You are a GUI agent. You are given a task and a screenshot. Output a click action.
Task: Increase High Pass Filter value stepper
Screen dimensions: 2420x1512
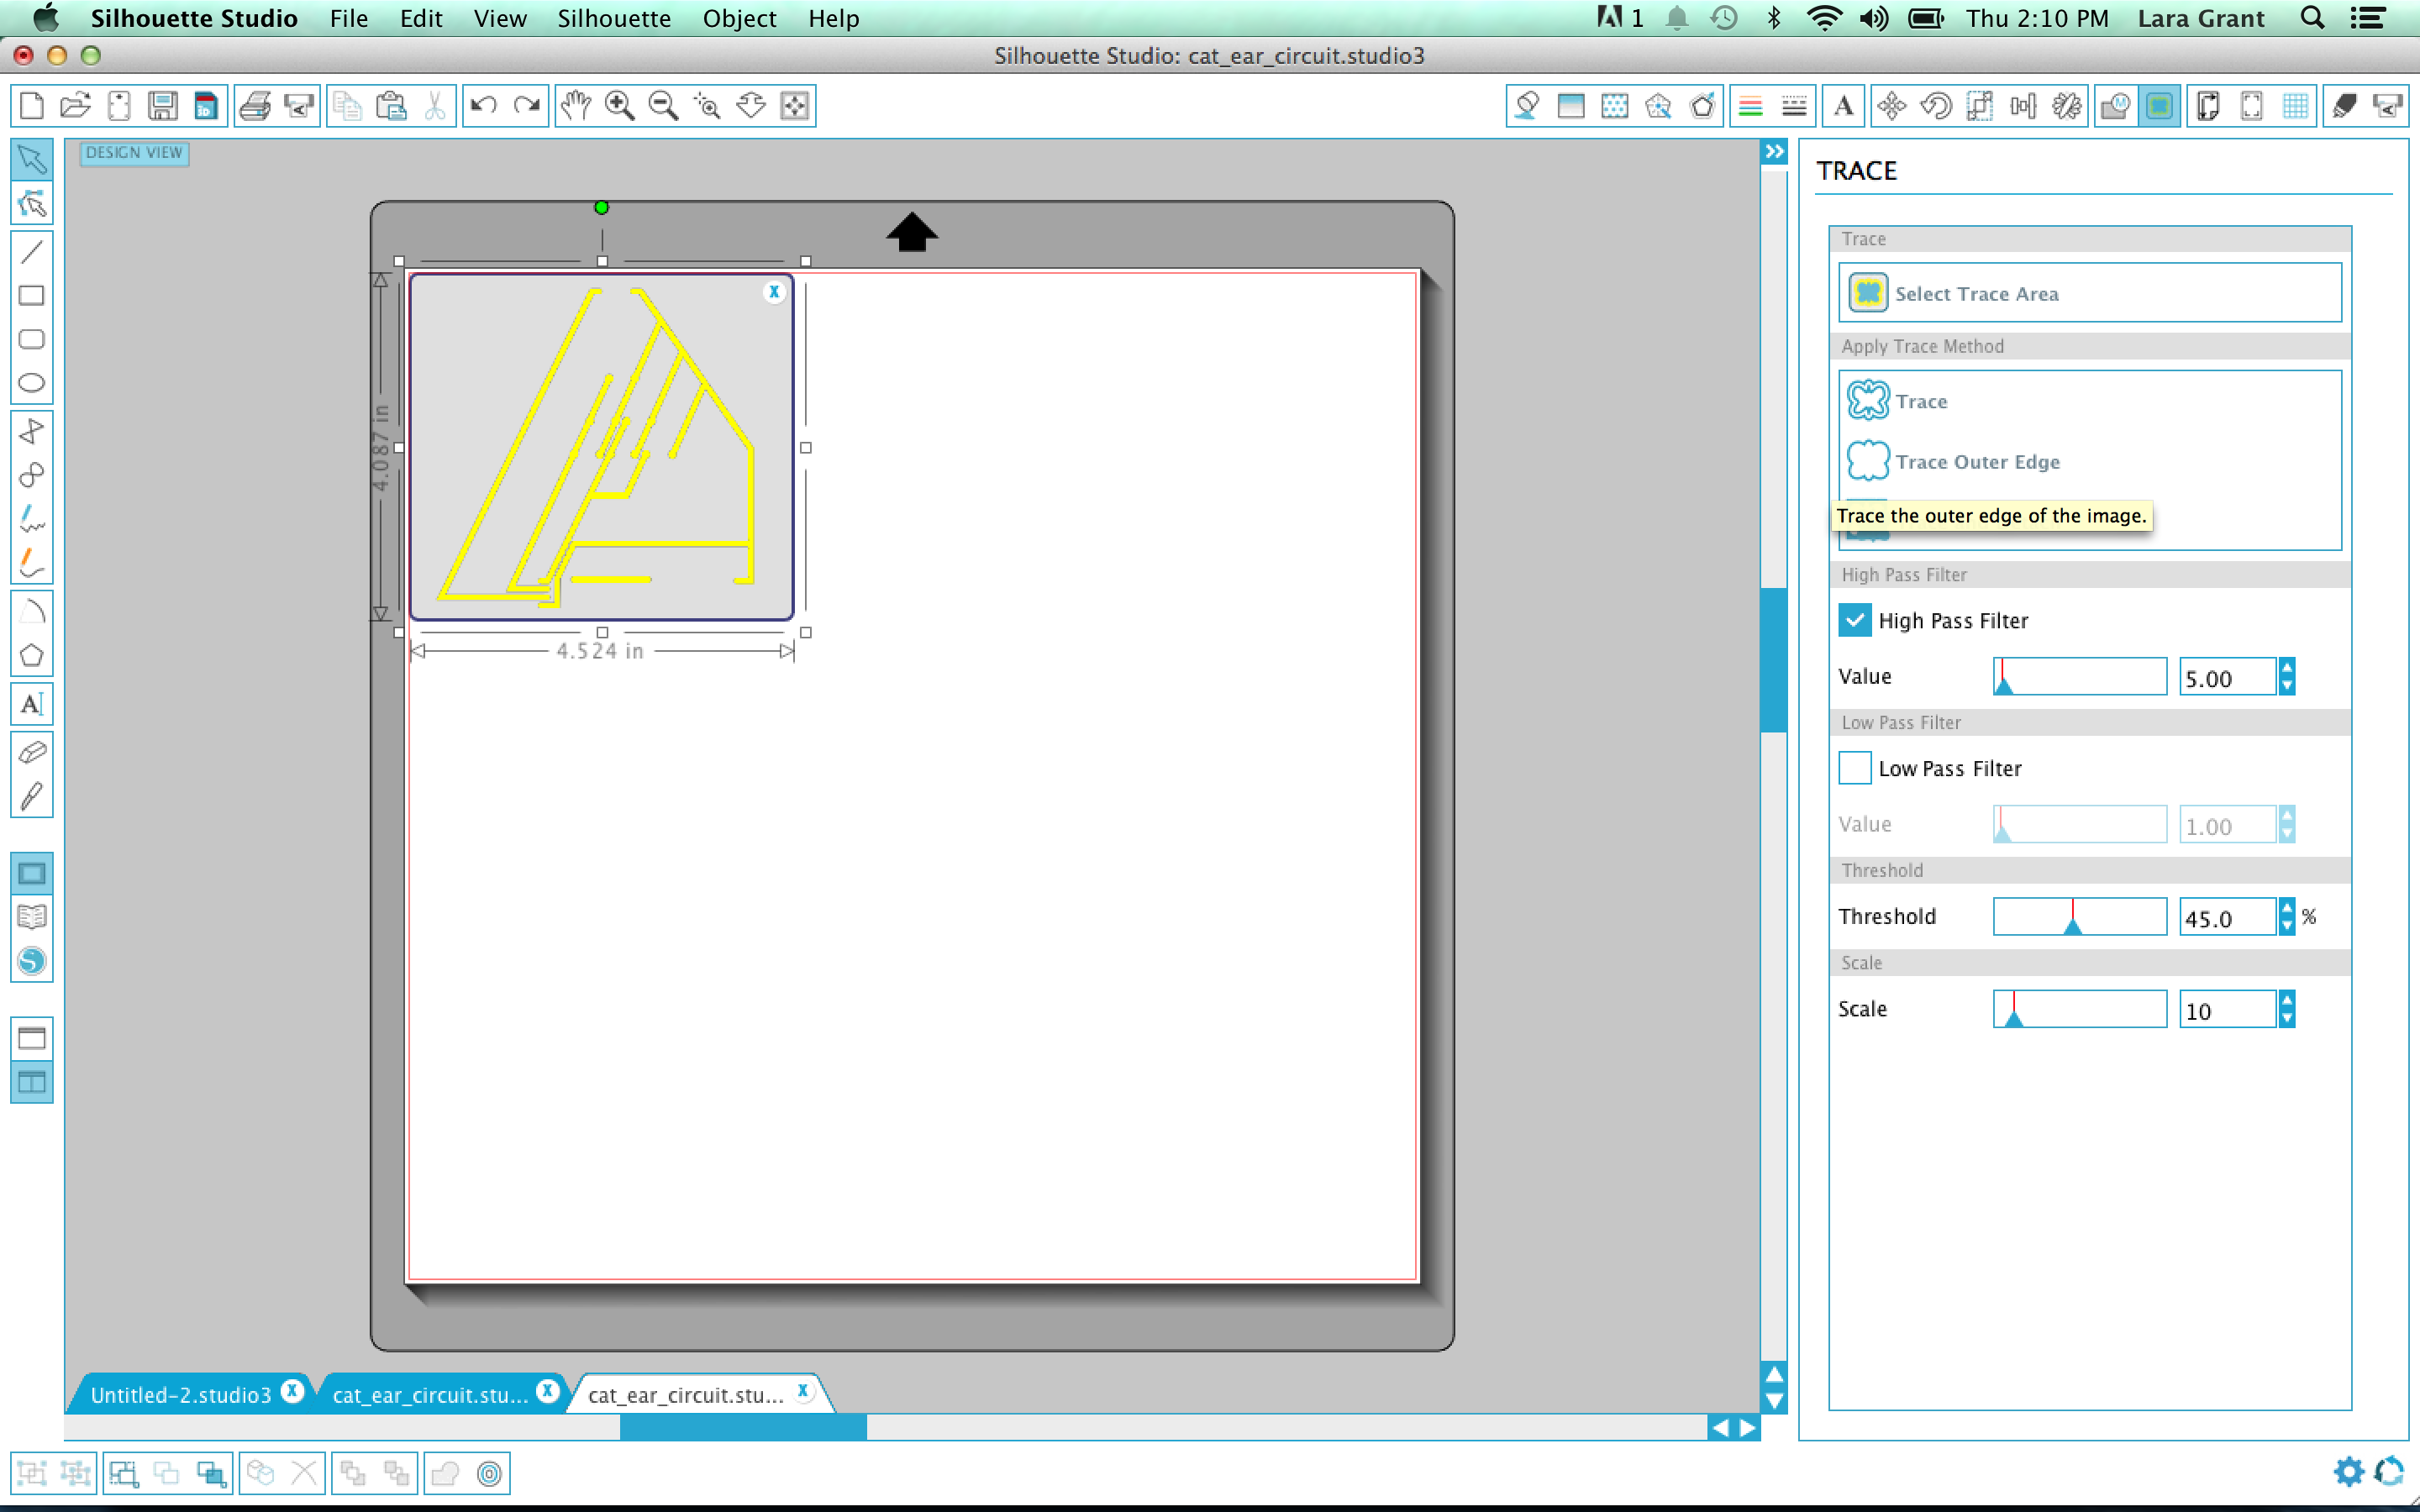coord(2287,668)
